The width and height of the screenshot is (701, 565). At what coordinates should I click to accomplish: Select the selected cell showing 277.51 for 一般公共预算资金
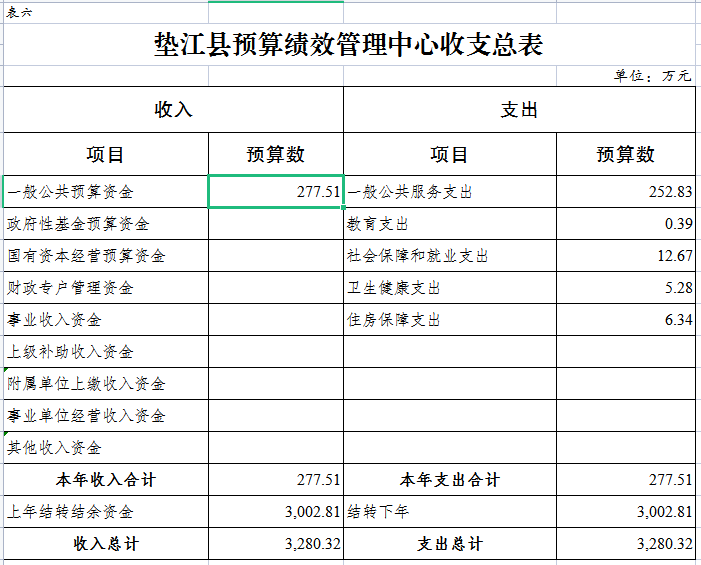click(x=276, y=191)
